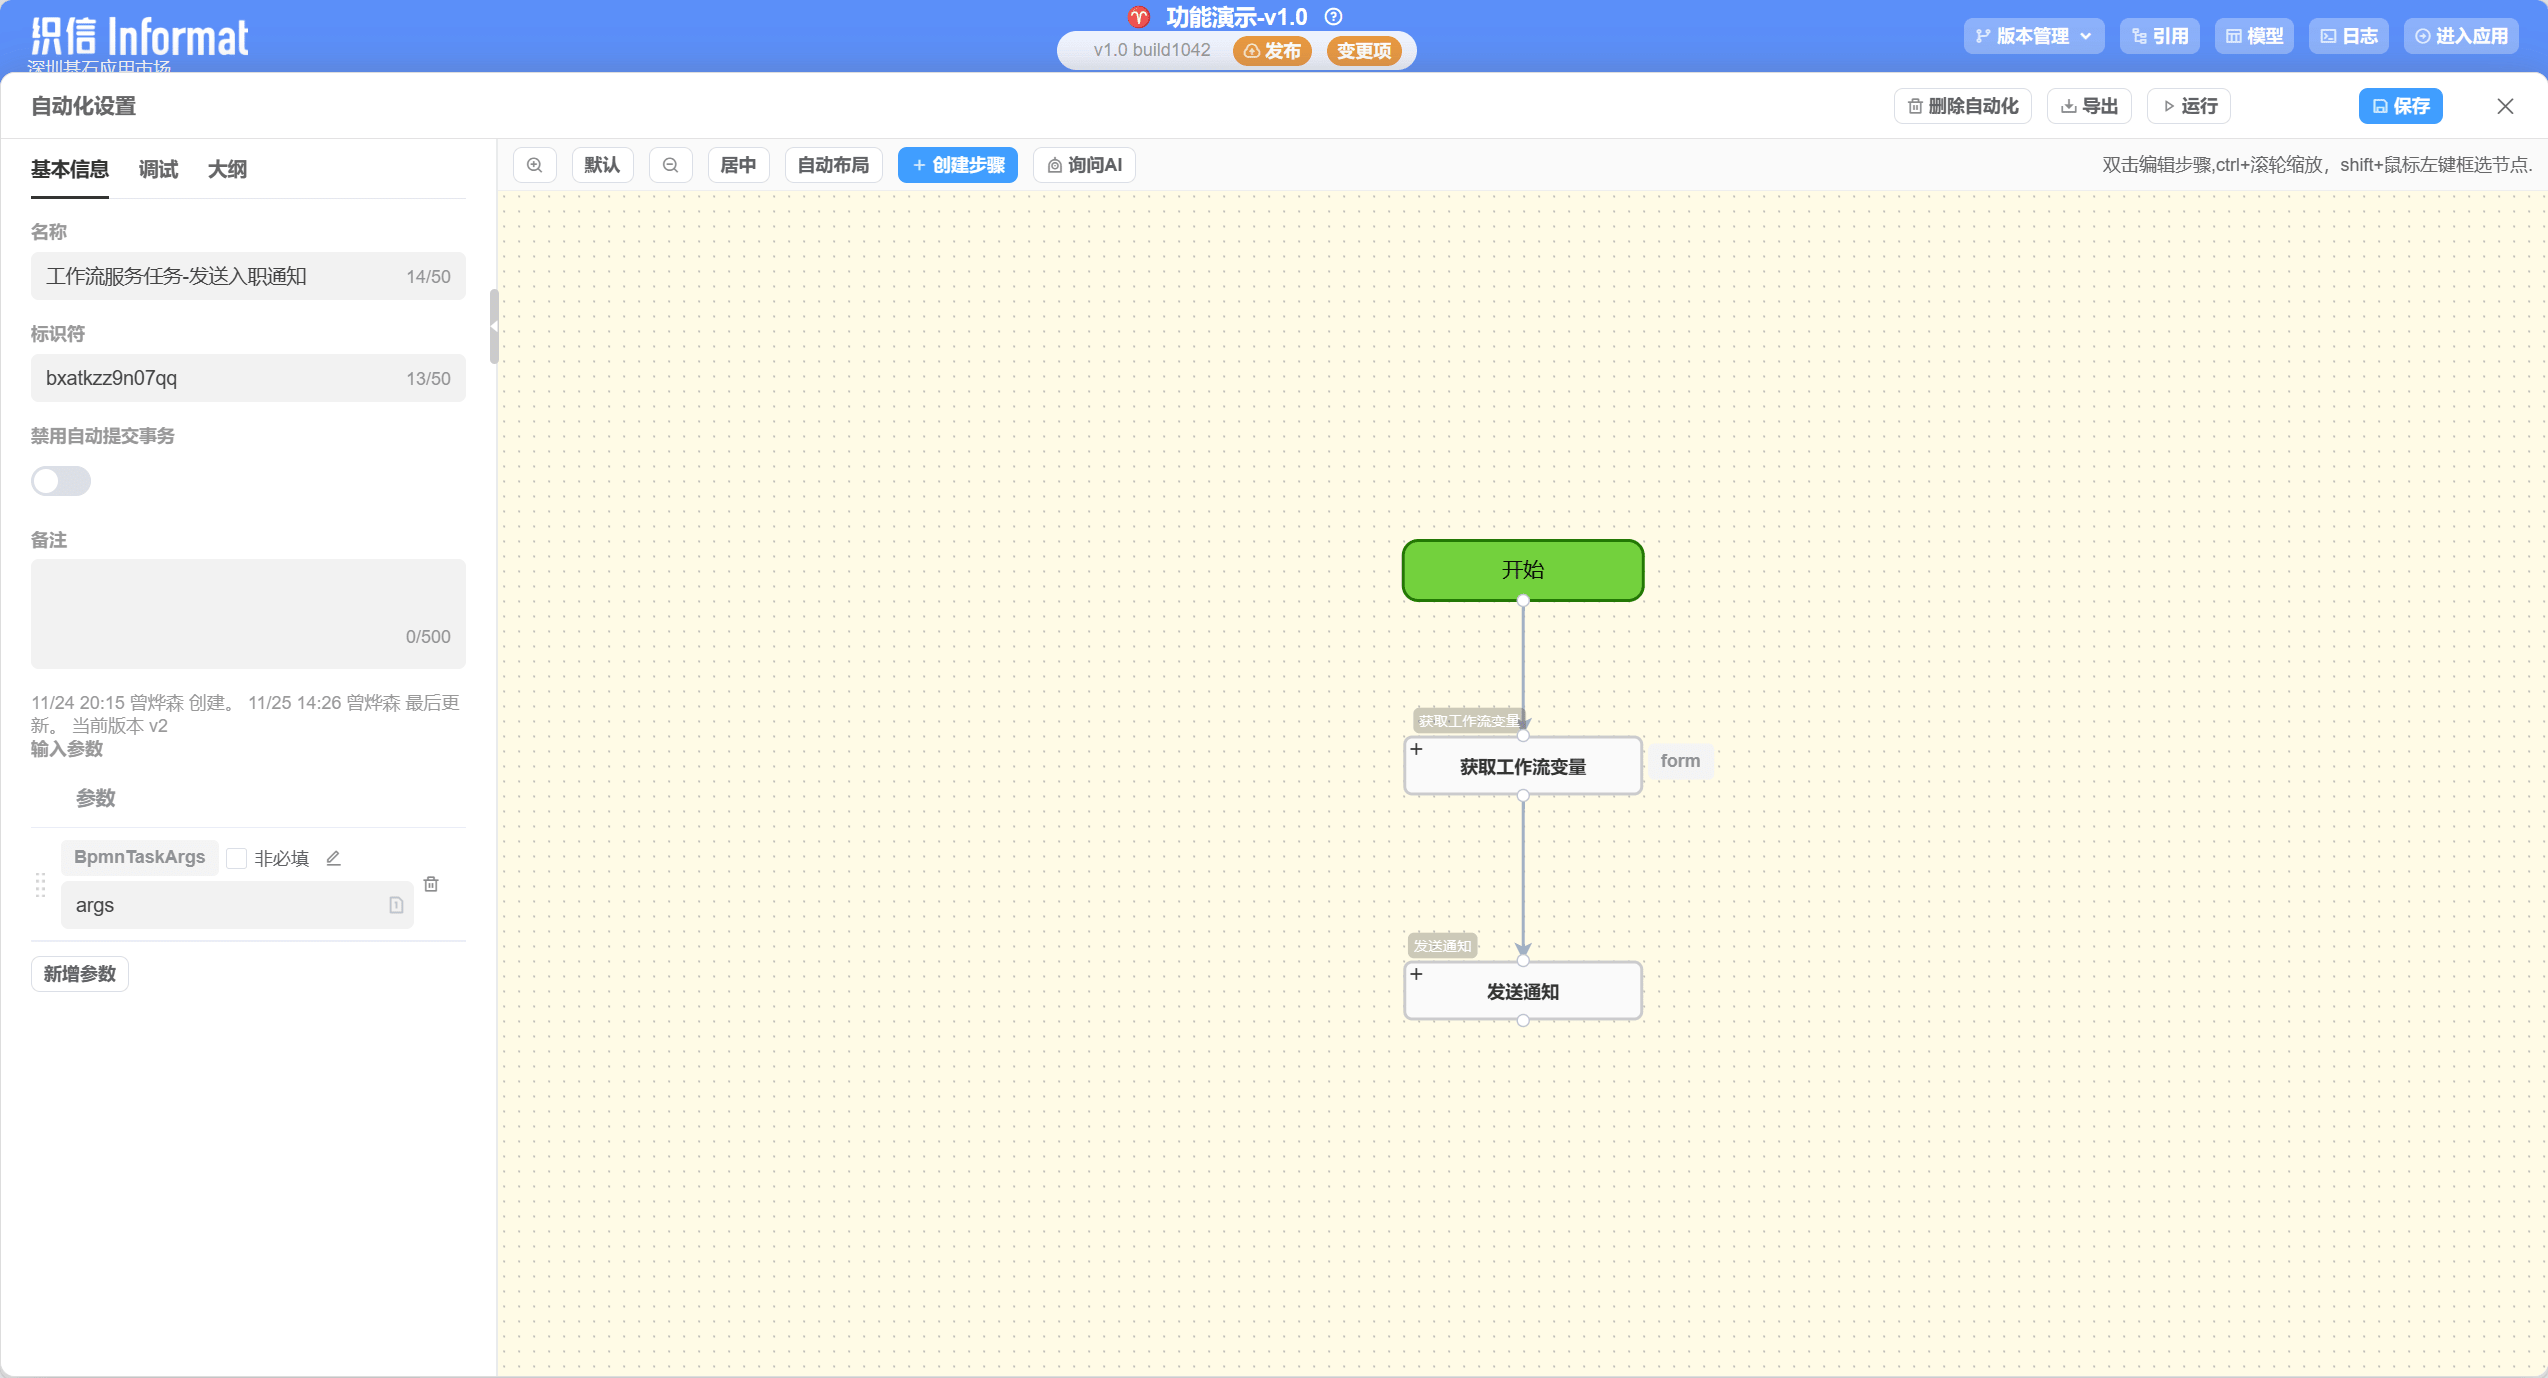Switch to the 大纲 tab
Image resolution: width=2548 pixels, height=1378 pixels.
(227, 169)
